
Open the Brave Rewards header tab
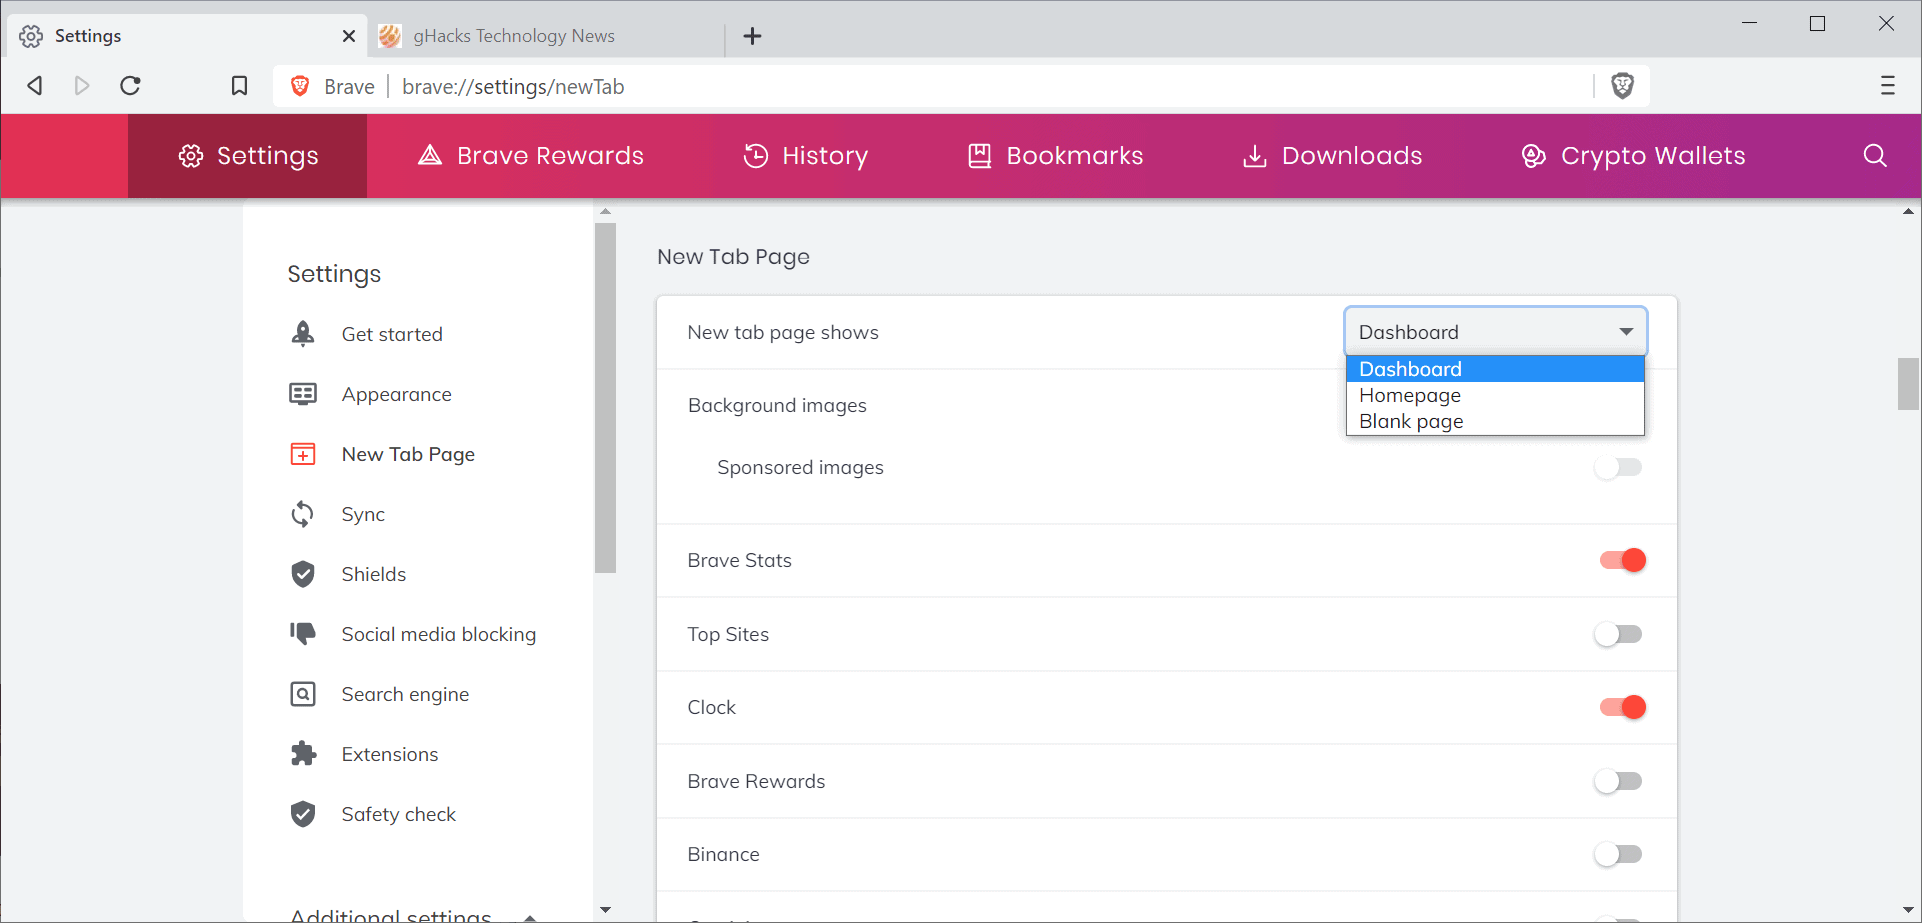pos(530,156)
